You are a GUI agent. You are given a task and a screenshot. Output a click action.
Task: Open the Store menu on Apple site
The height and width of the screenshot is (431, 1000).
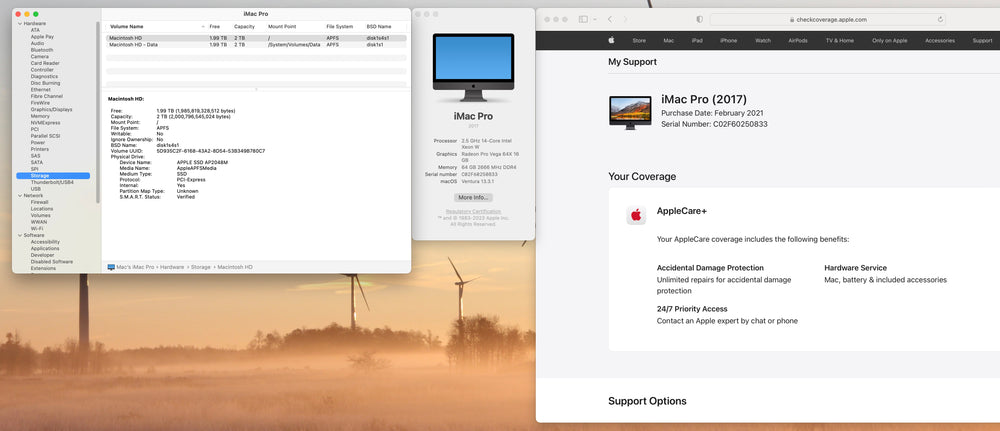pos(639,40)
